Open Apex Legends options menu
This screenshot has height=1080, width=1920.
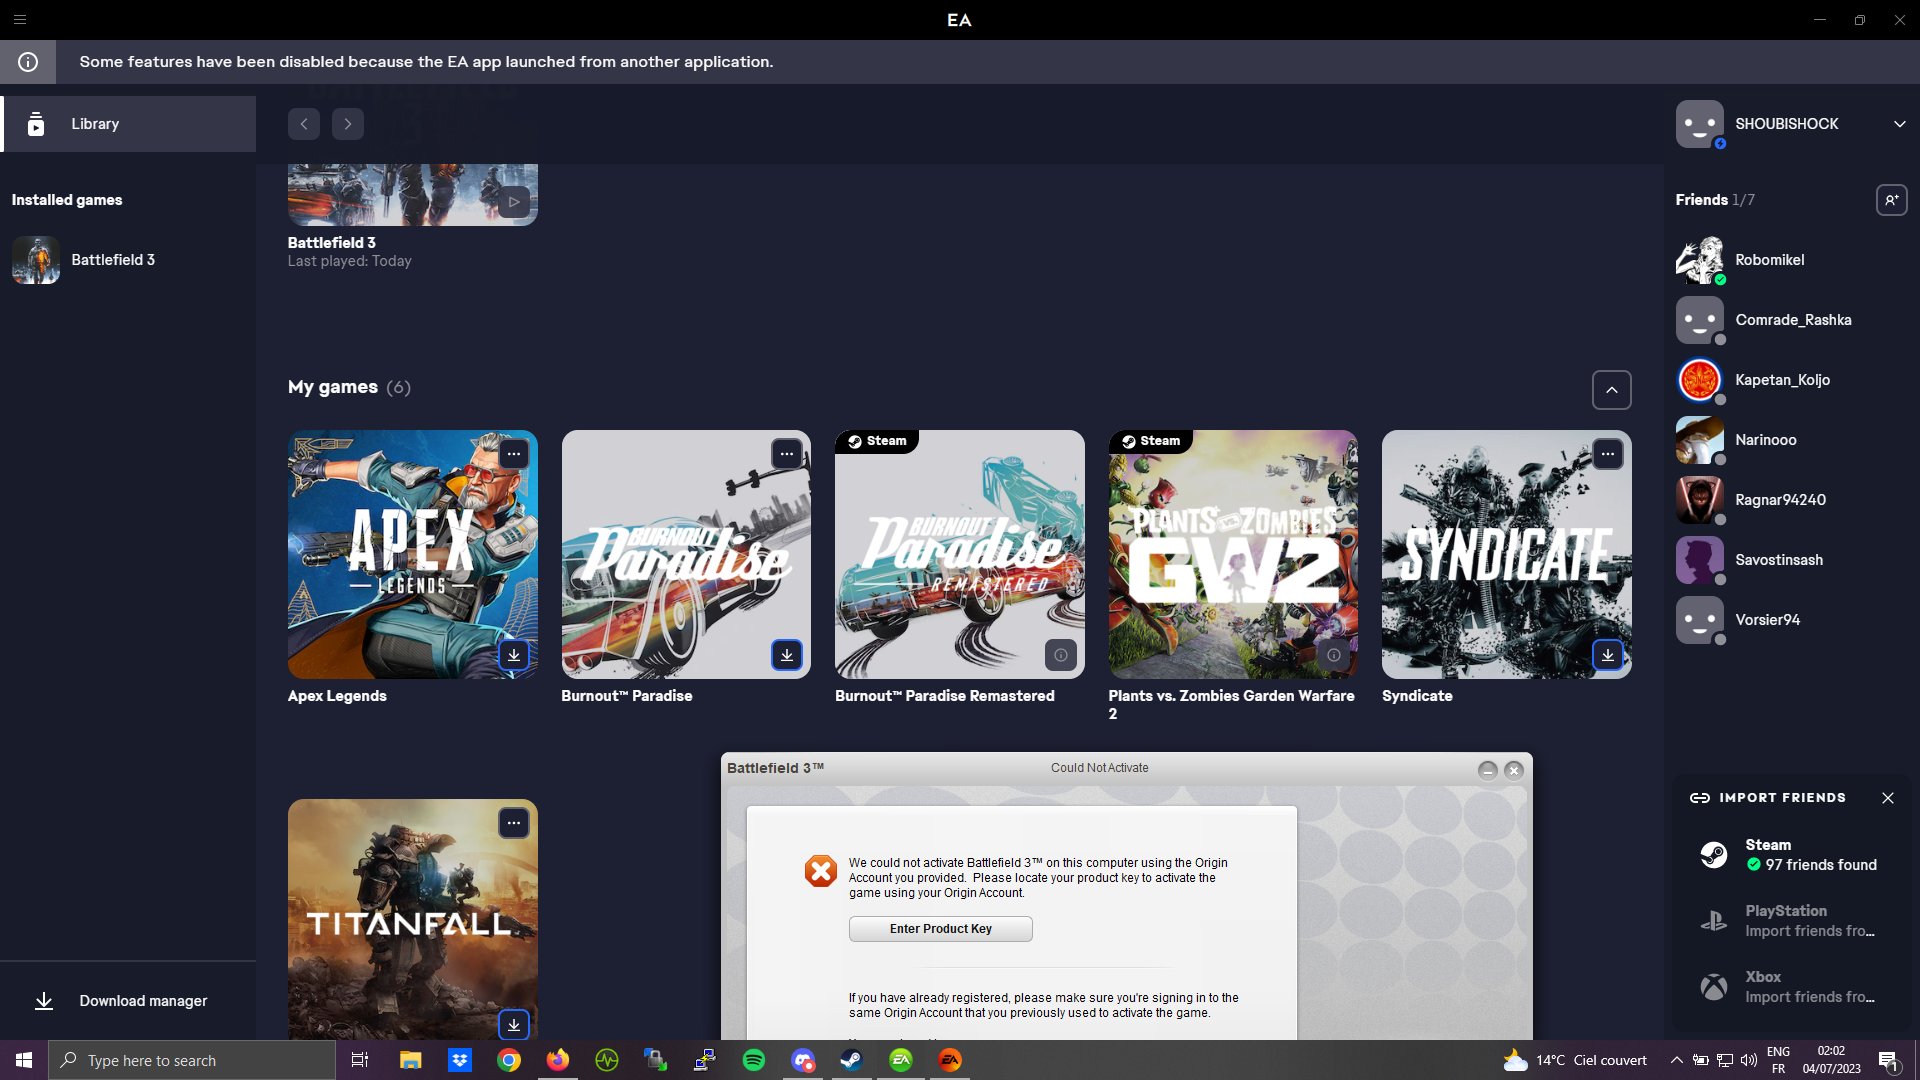tap(514, 454)
